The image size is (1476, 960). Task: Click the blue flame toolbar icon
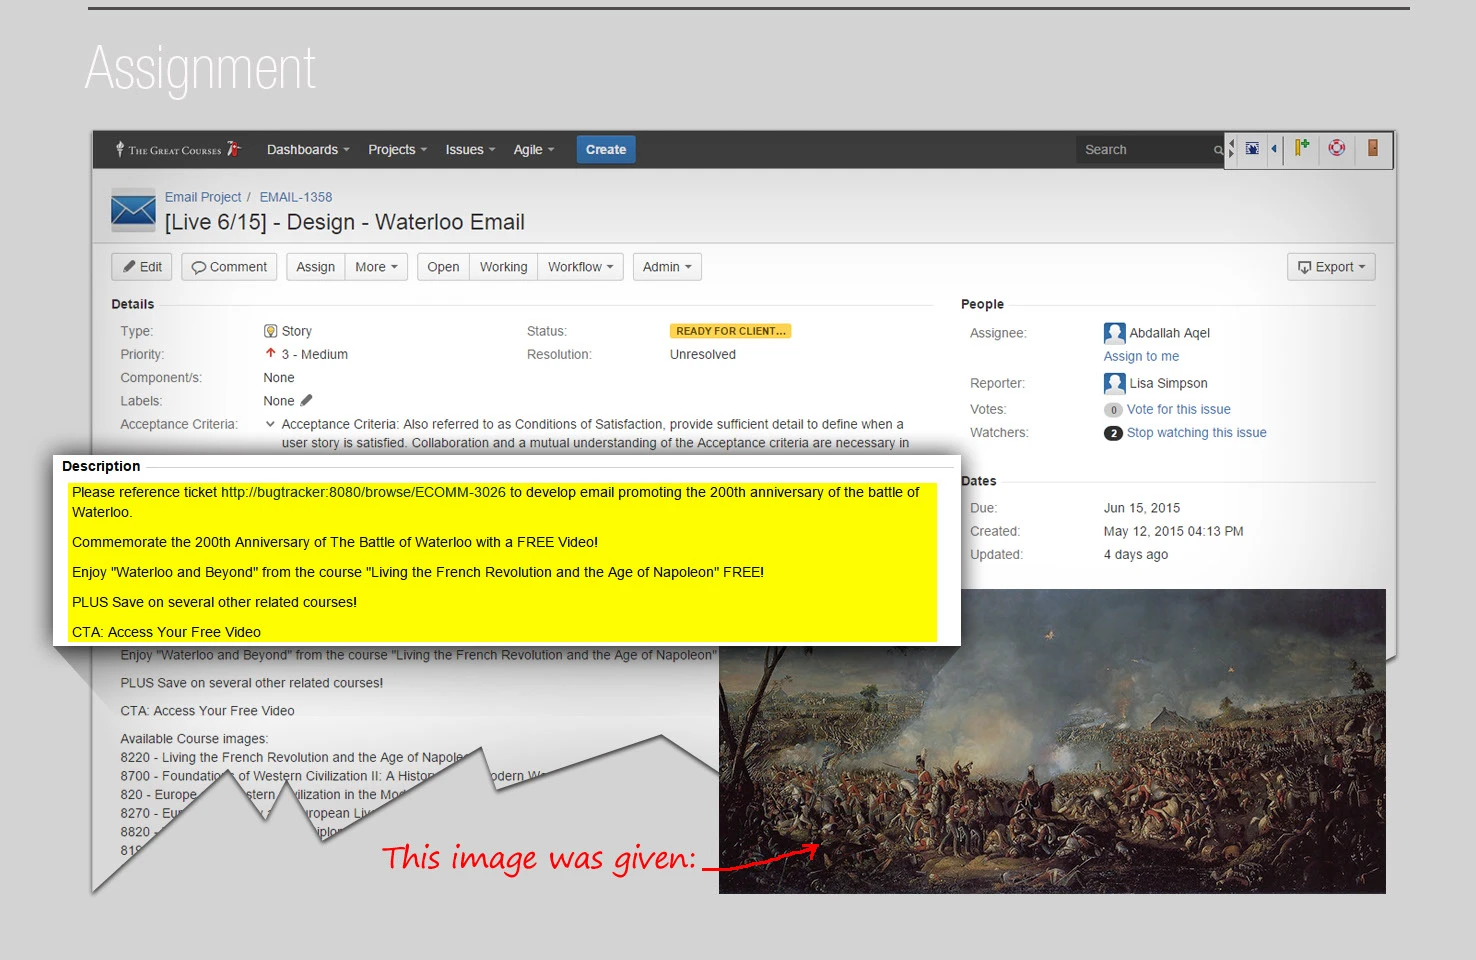click(x=1252, y=148)
